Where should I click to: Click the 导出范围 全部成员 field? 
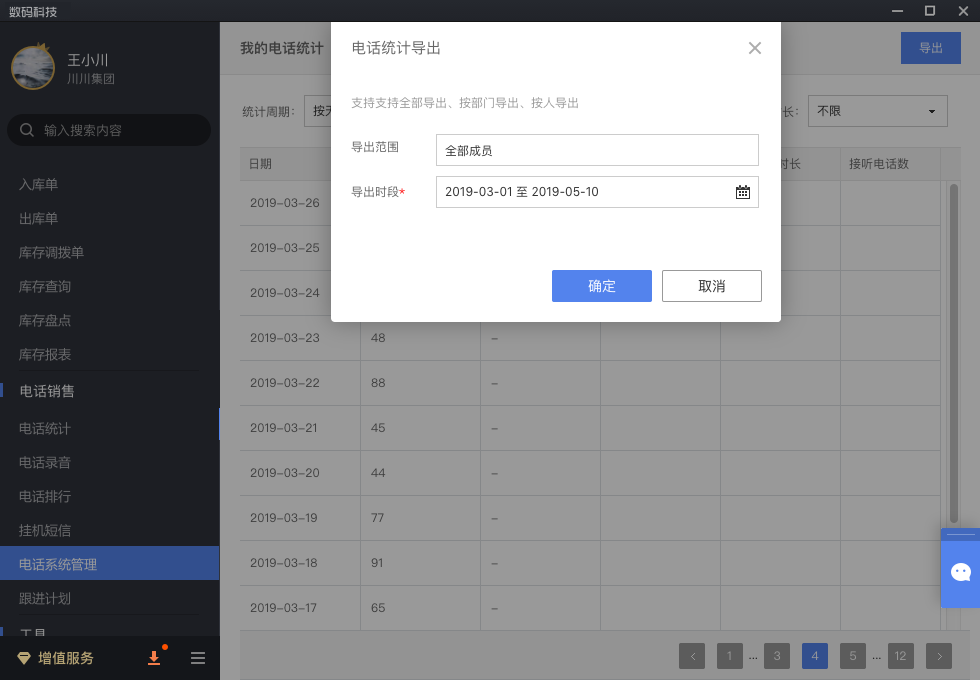(x=597, y=150)
